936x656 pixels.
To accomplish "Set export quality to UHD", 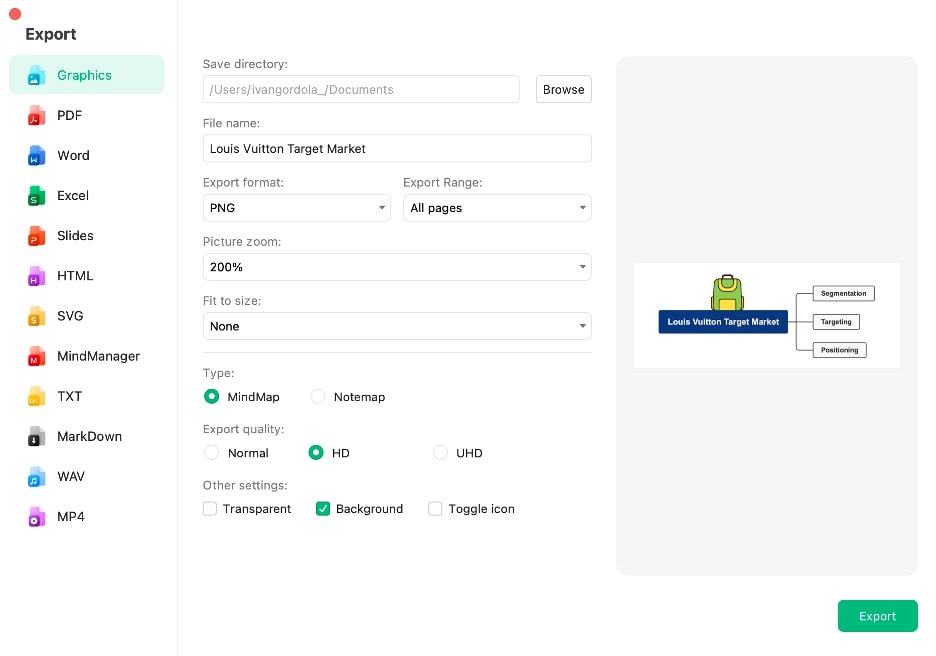I will [x=440, y=453].
